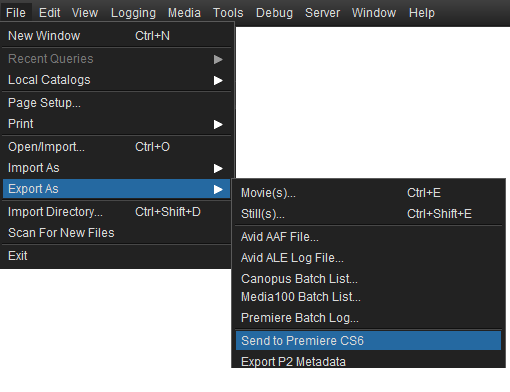The height and width of the screenshot is (392, 510).
Task: Choose New Window from File menu
Action: pyautogui.click(x=116, y=36)
